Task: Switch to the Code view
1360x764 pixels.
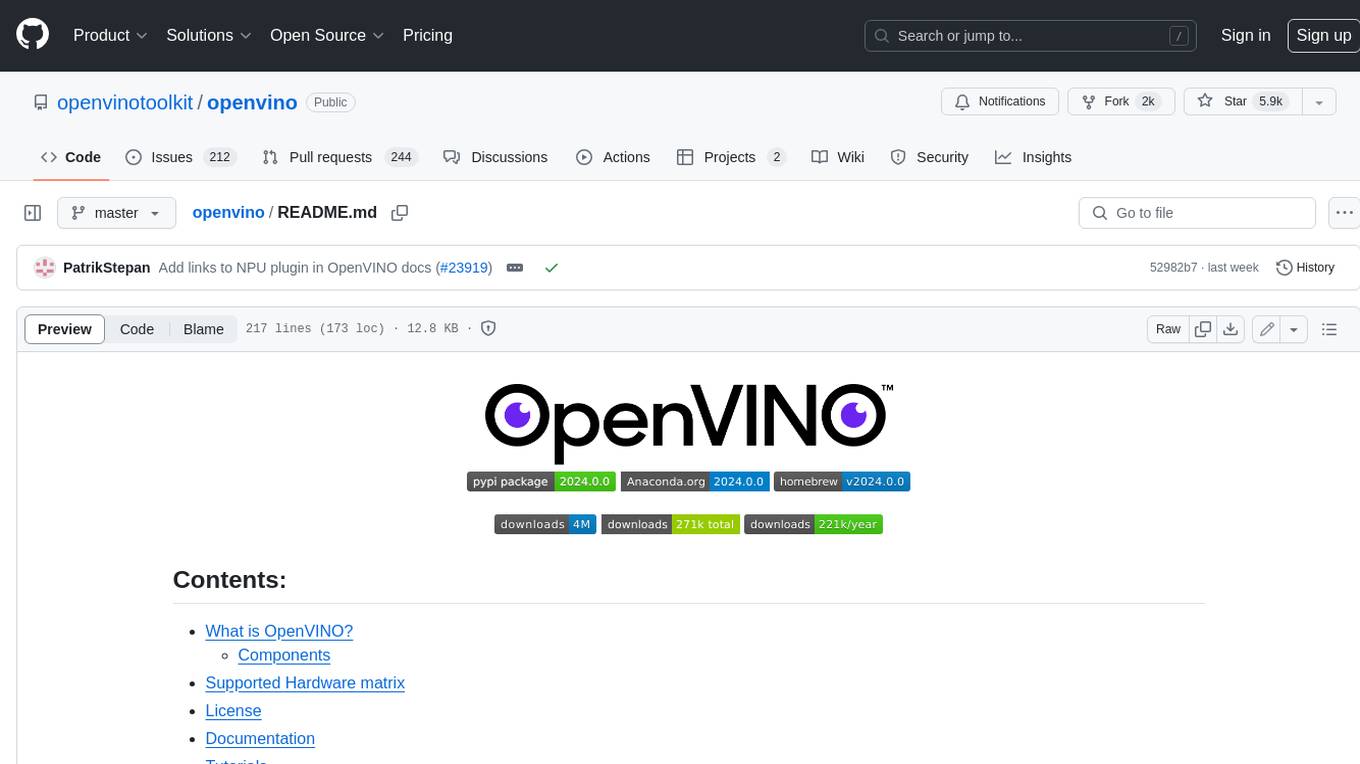Action: point(137,329)
